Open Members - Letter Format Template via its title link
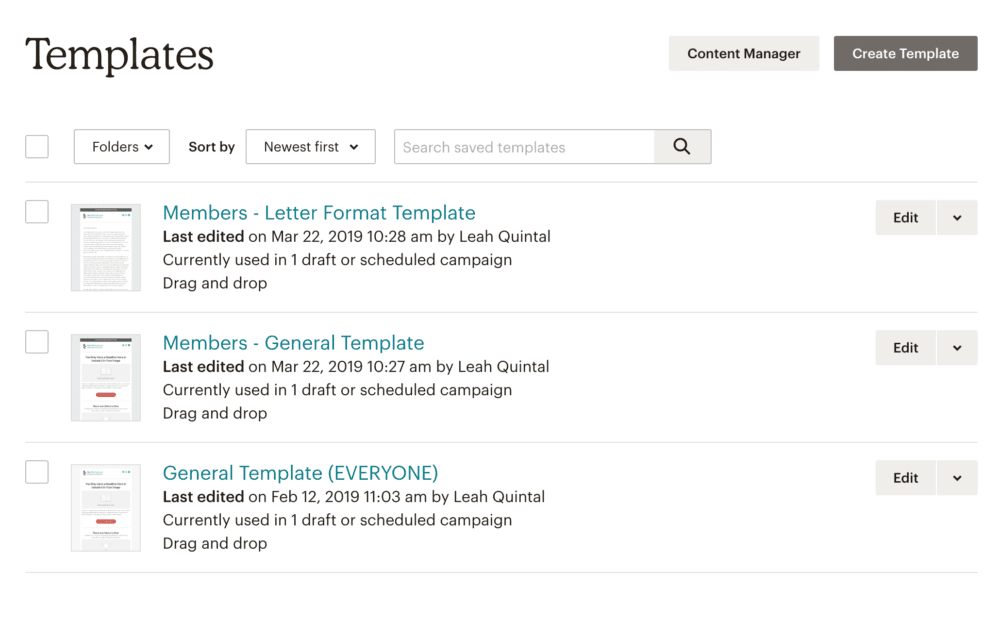This screenshot has height=639, width=1000. tap(319, 212)
